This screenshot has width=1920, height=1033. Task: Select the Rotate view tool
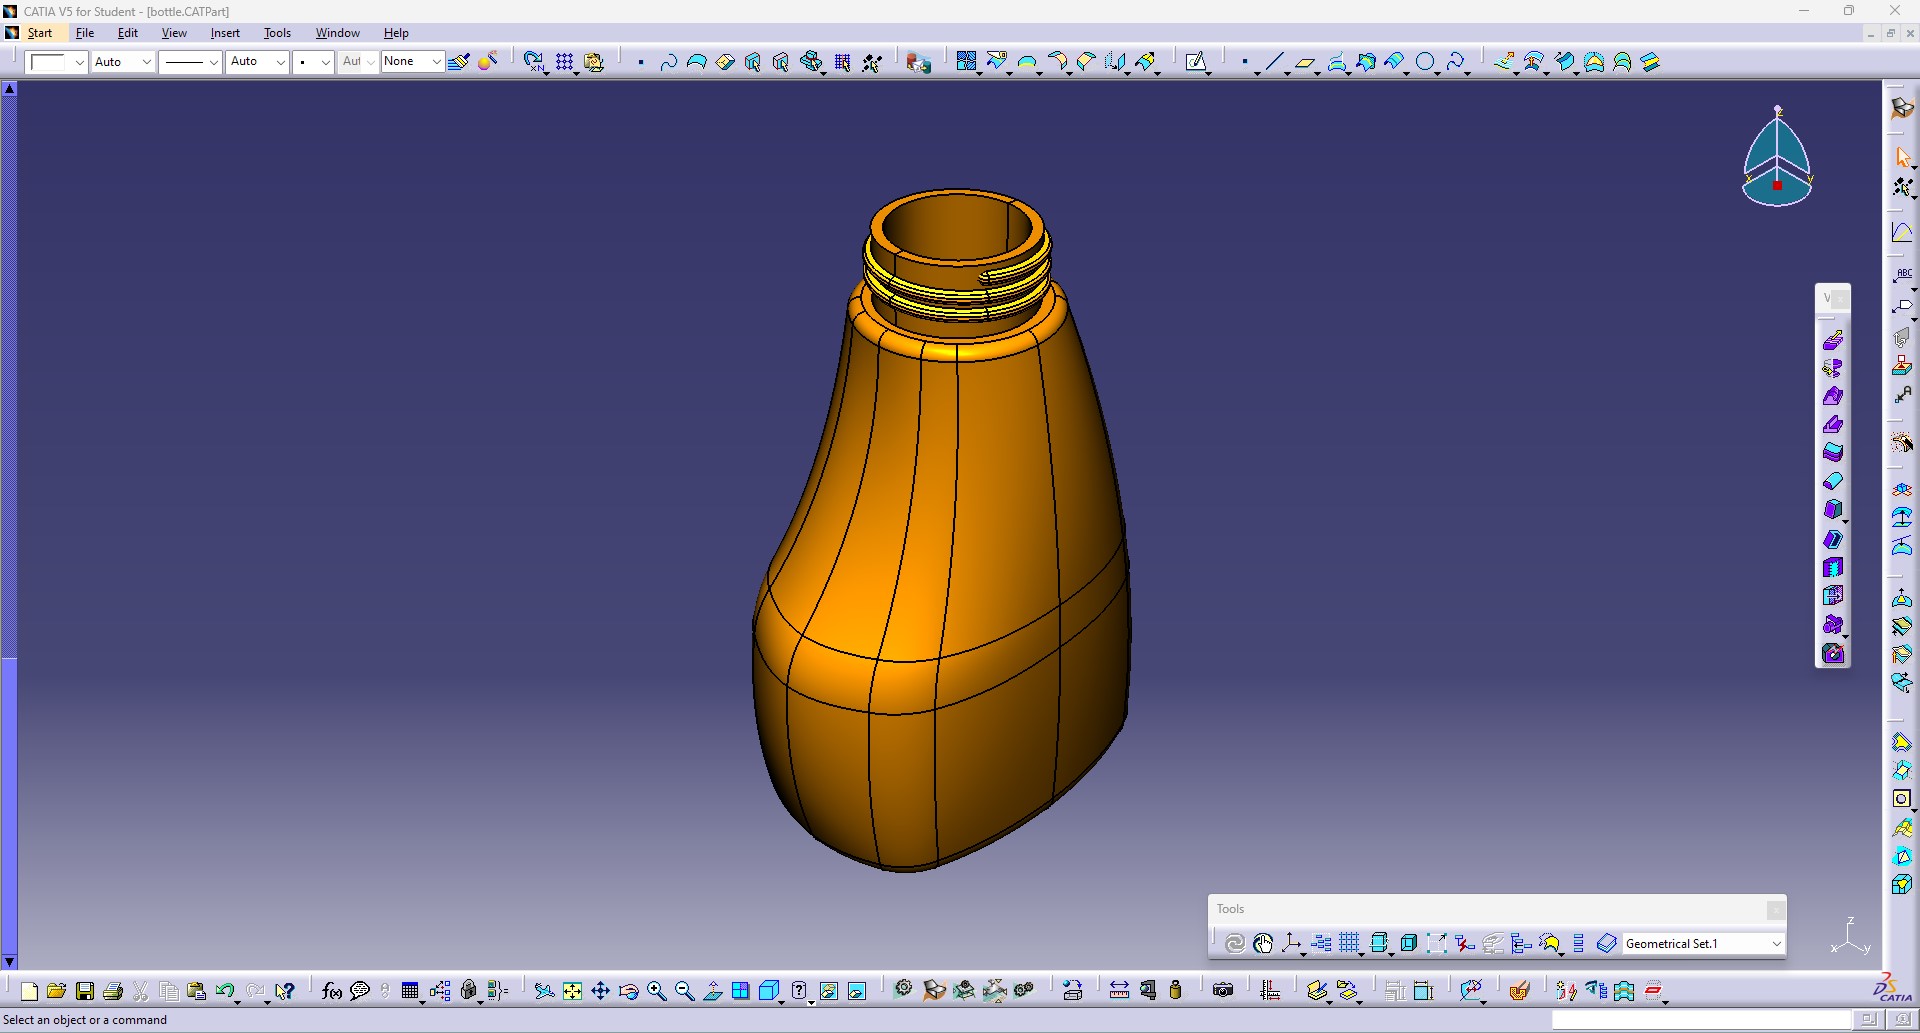pos(629,991)
